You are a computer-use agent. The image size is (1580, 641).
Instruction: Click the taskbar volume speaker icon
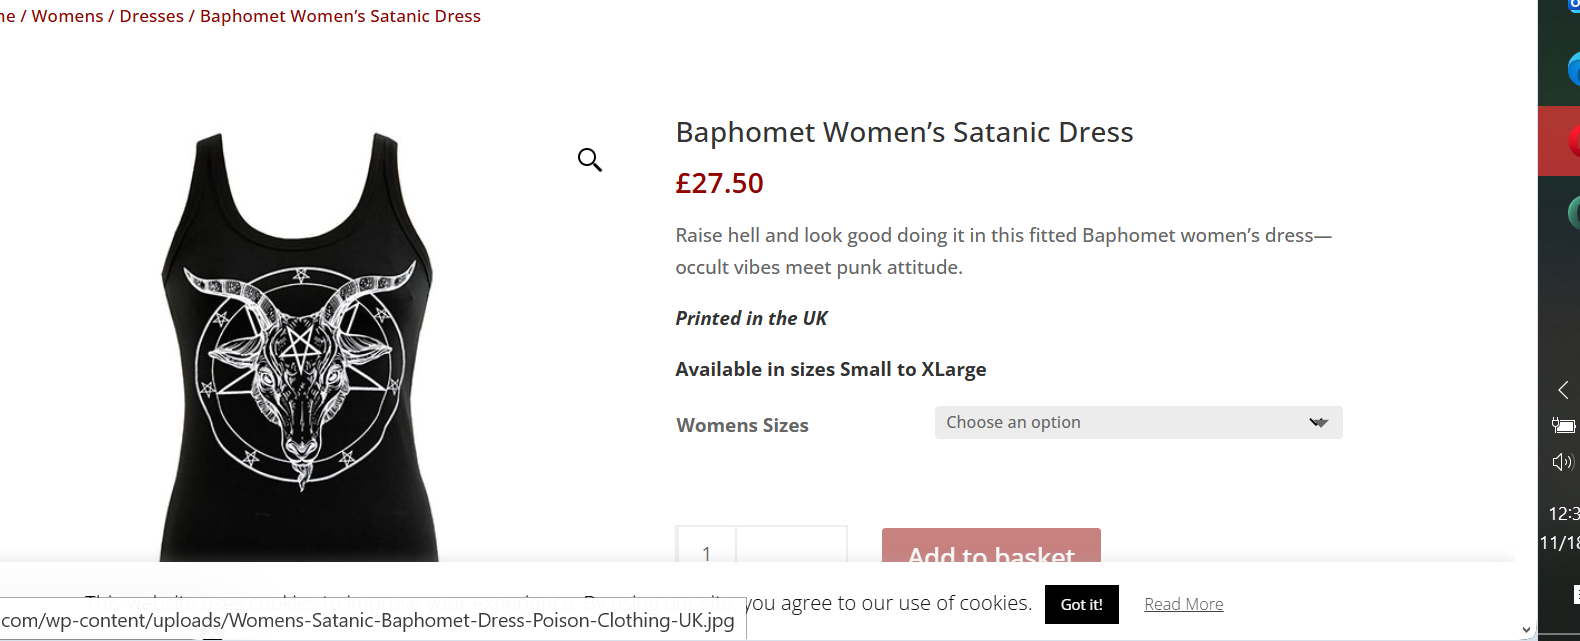1562,462
